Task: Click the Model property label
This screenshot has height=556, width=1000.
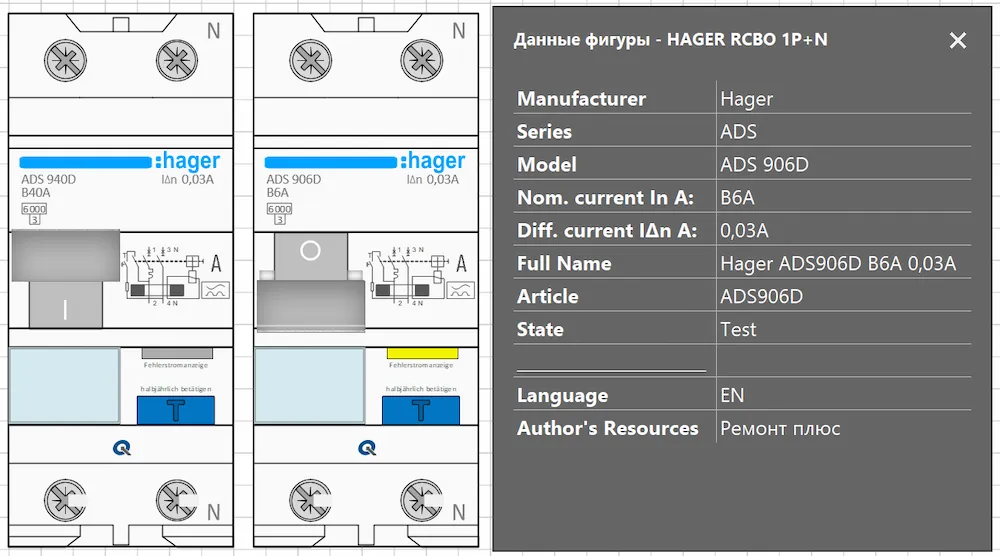Action: (x=547, y=165)
